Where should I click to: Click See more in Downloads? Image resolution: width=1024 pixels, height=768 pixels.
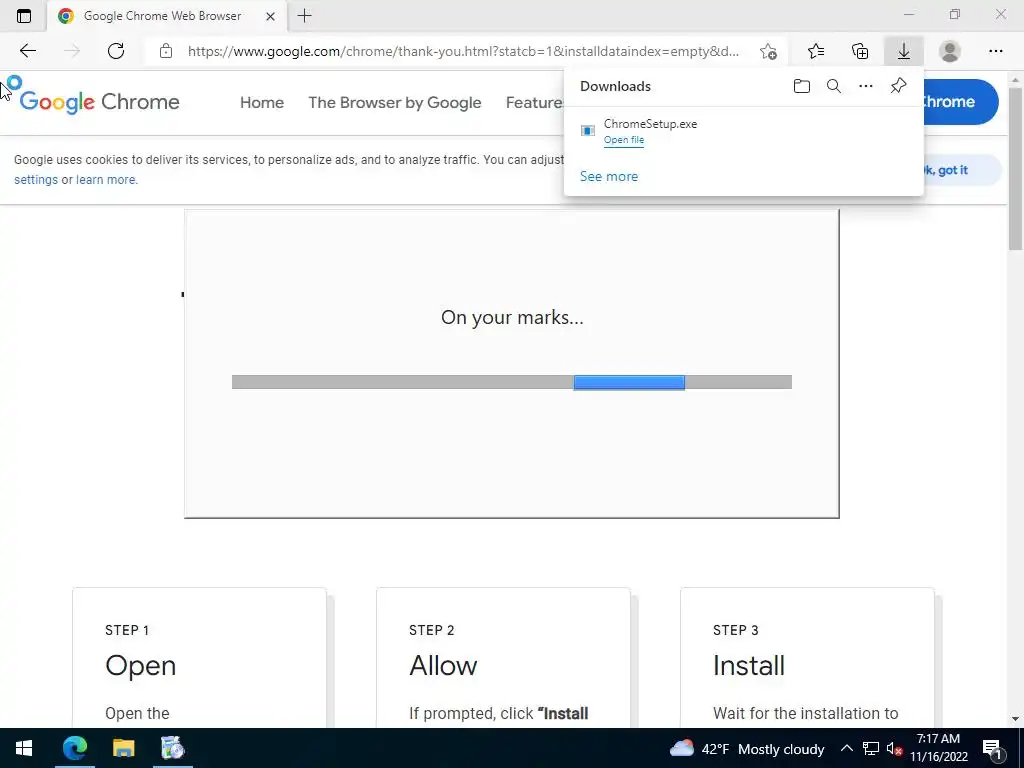click(609, 176)
